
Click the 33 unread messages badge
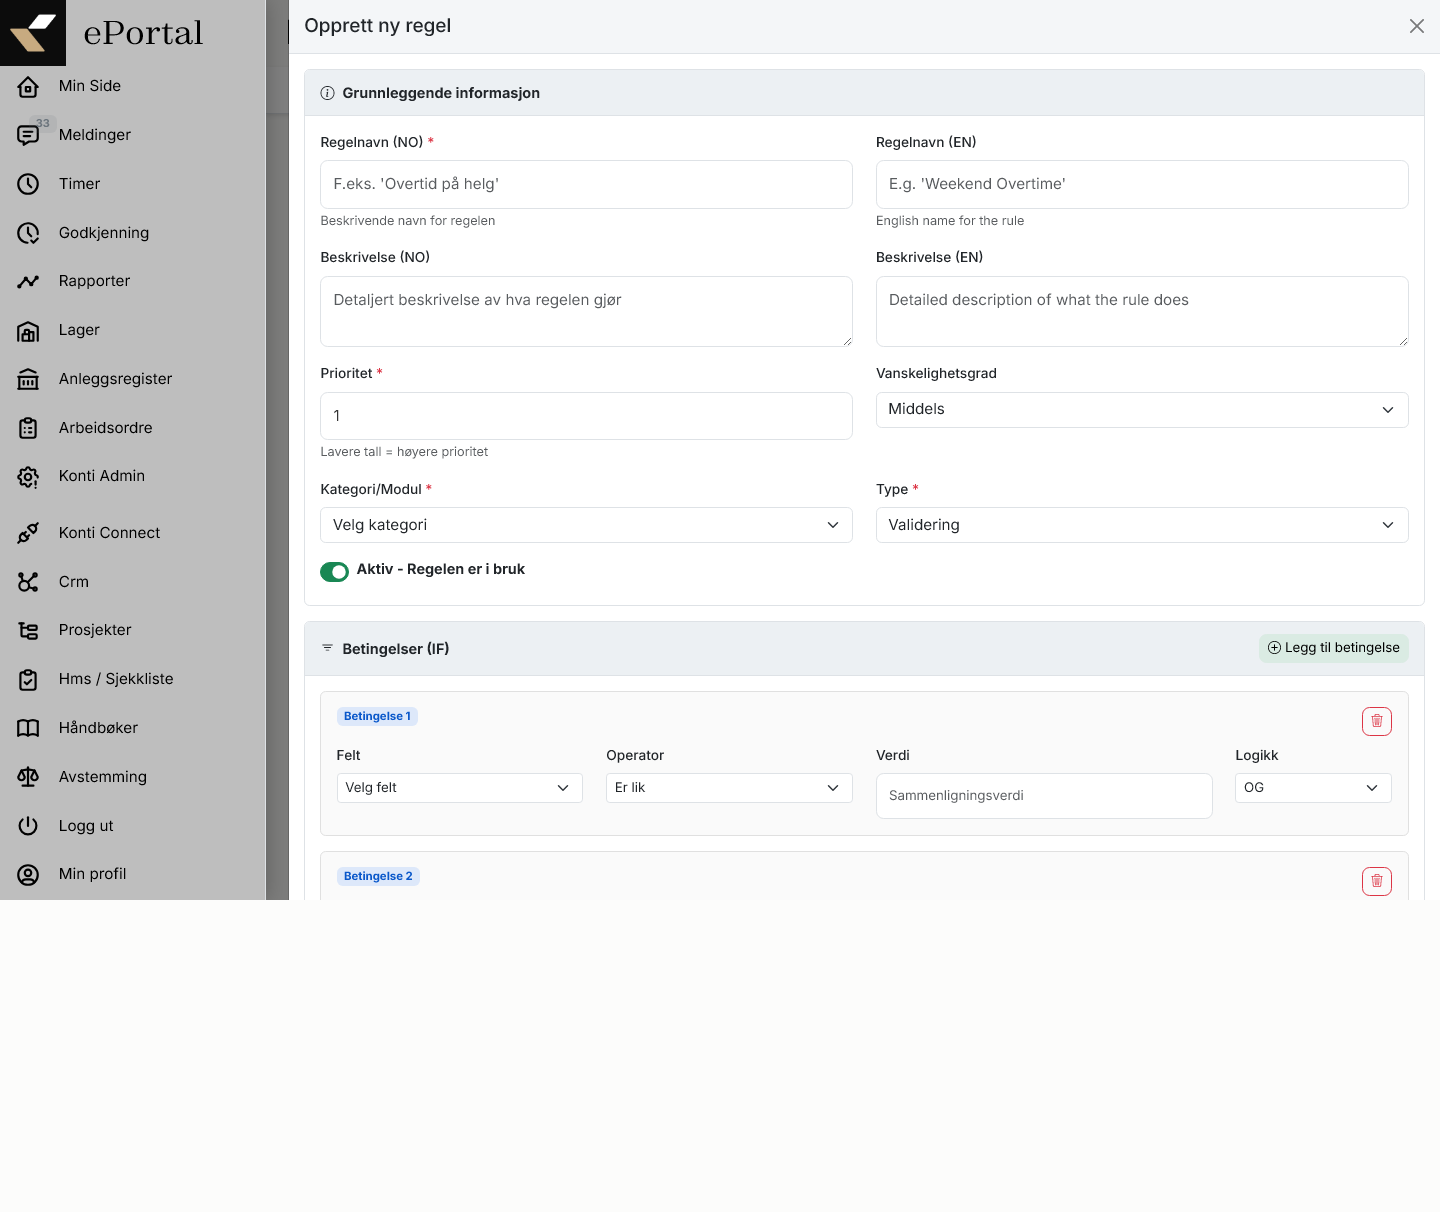43,123
